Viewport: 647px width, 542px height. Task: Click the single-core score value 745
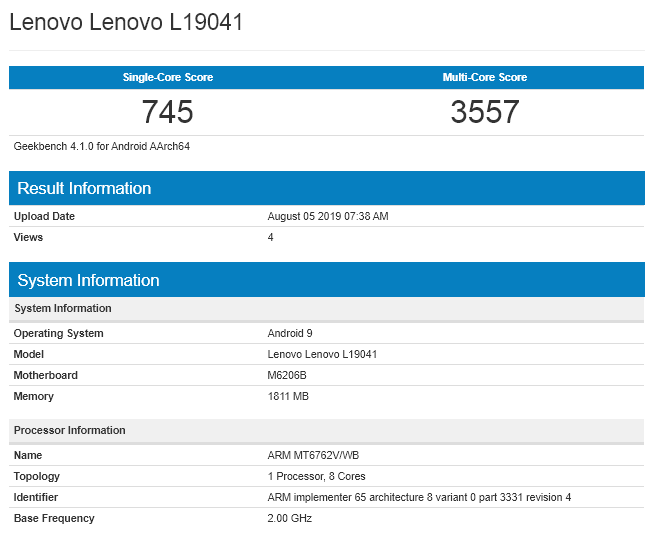point(167,111)
